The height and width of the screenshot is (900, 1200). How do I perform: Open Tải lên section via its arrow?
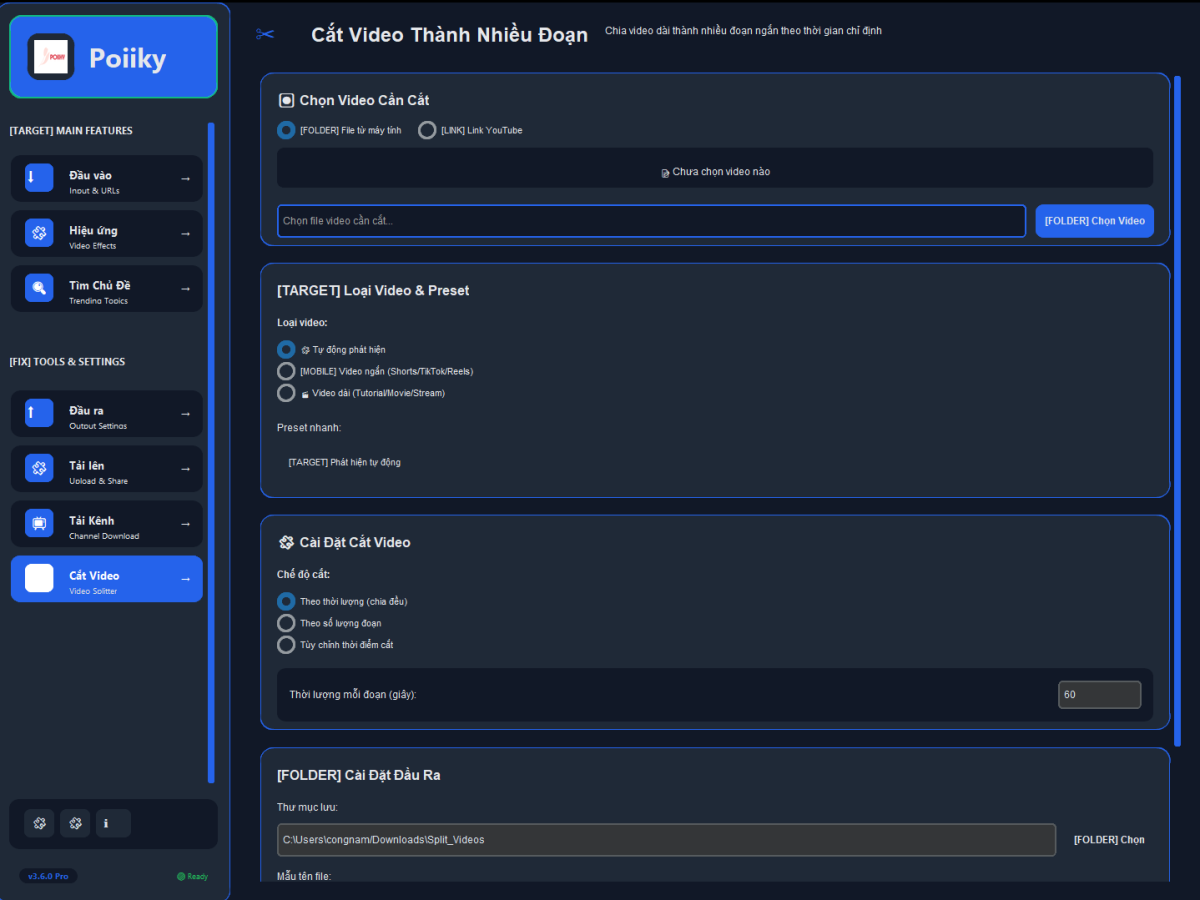[185, 469]
